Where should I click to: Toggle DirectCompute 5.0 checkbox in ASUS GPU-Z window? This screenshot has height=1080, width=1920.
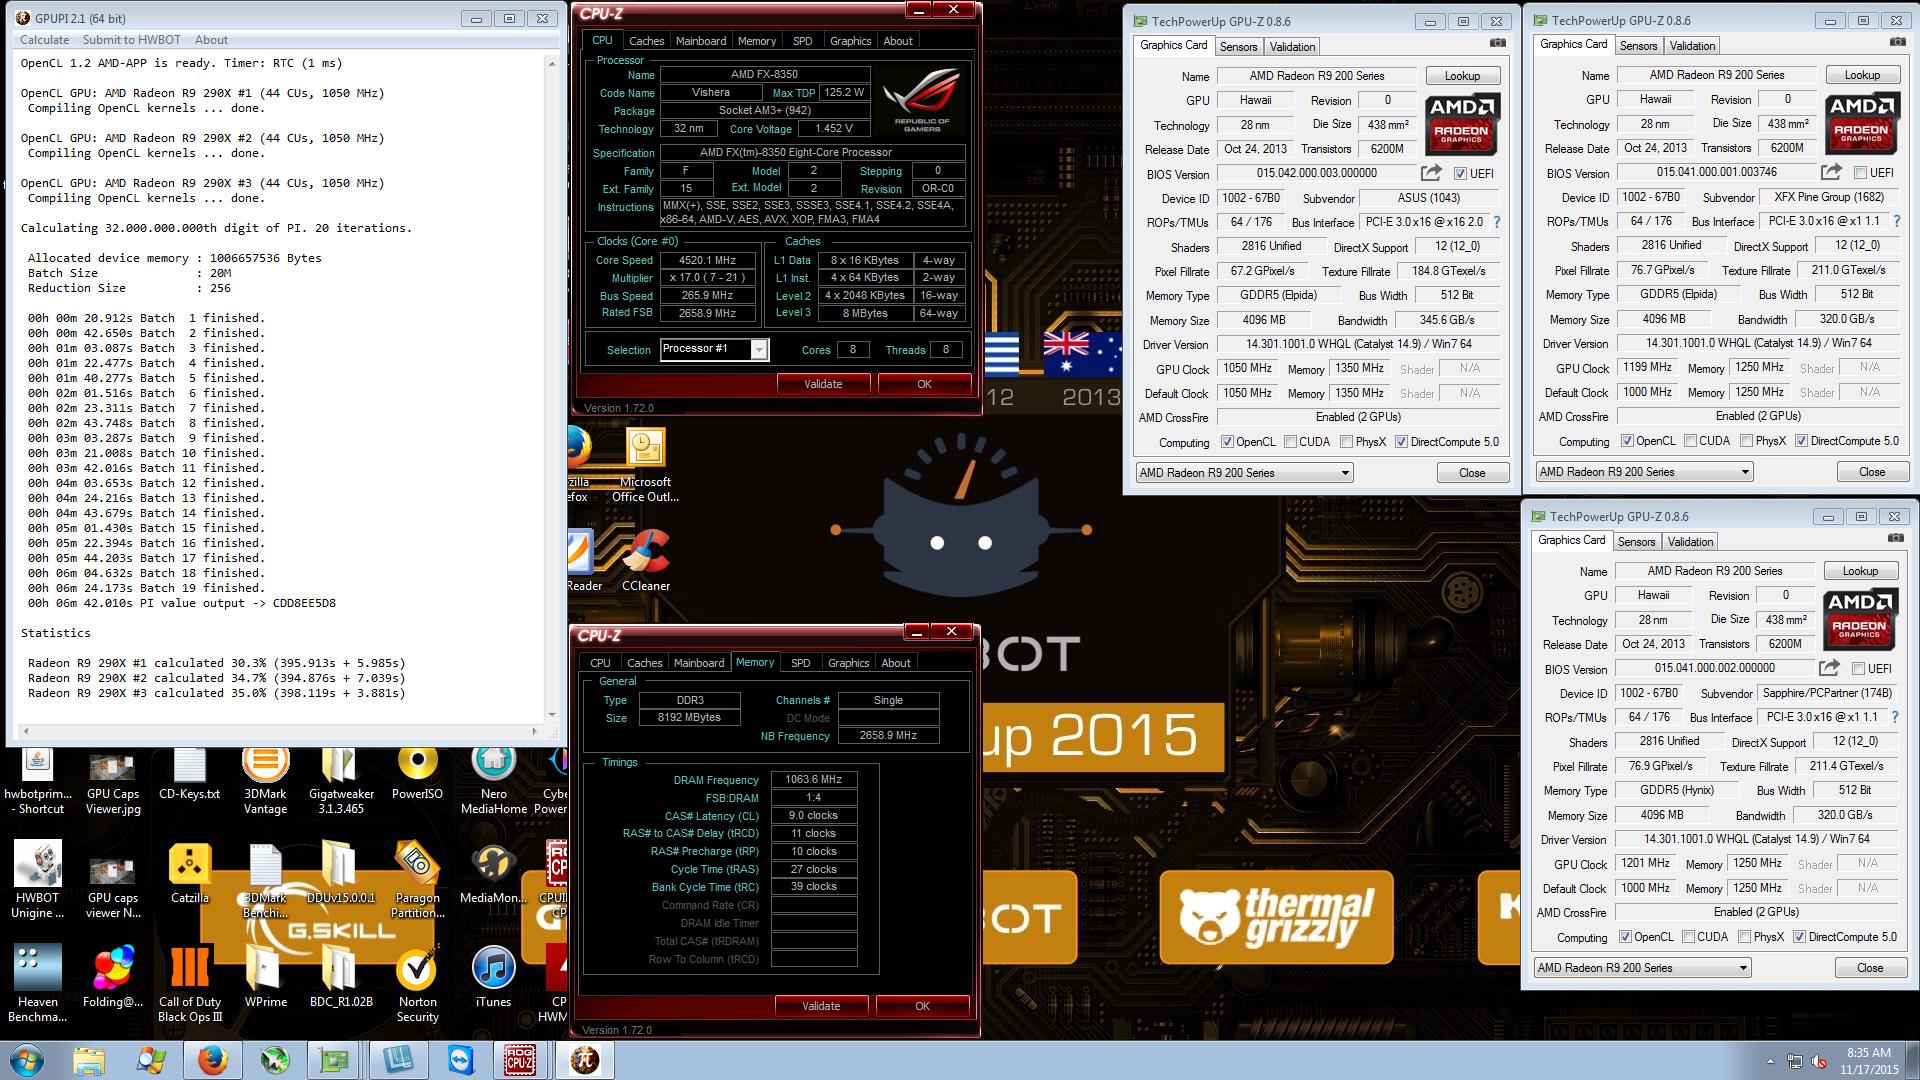1401,442
